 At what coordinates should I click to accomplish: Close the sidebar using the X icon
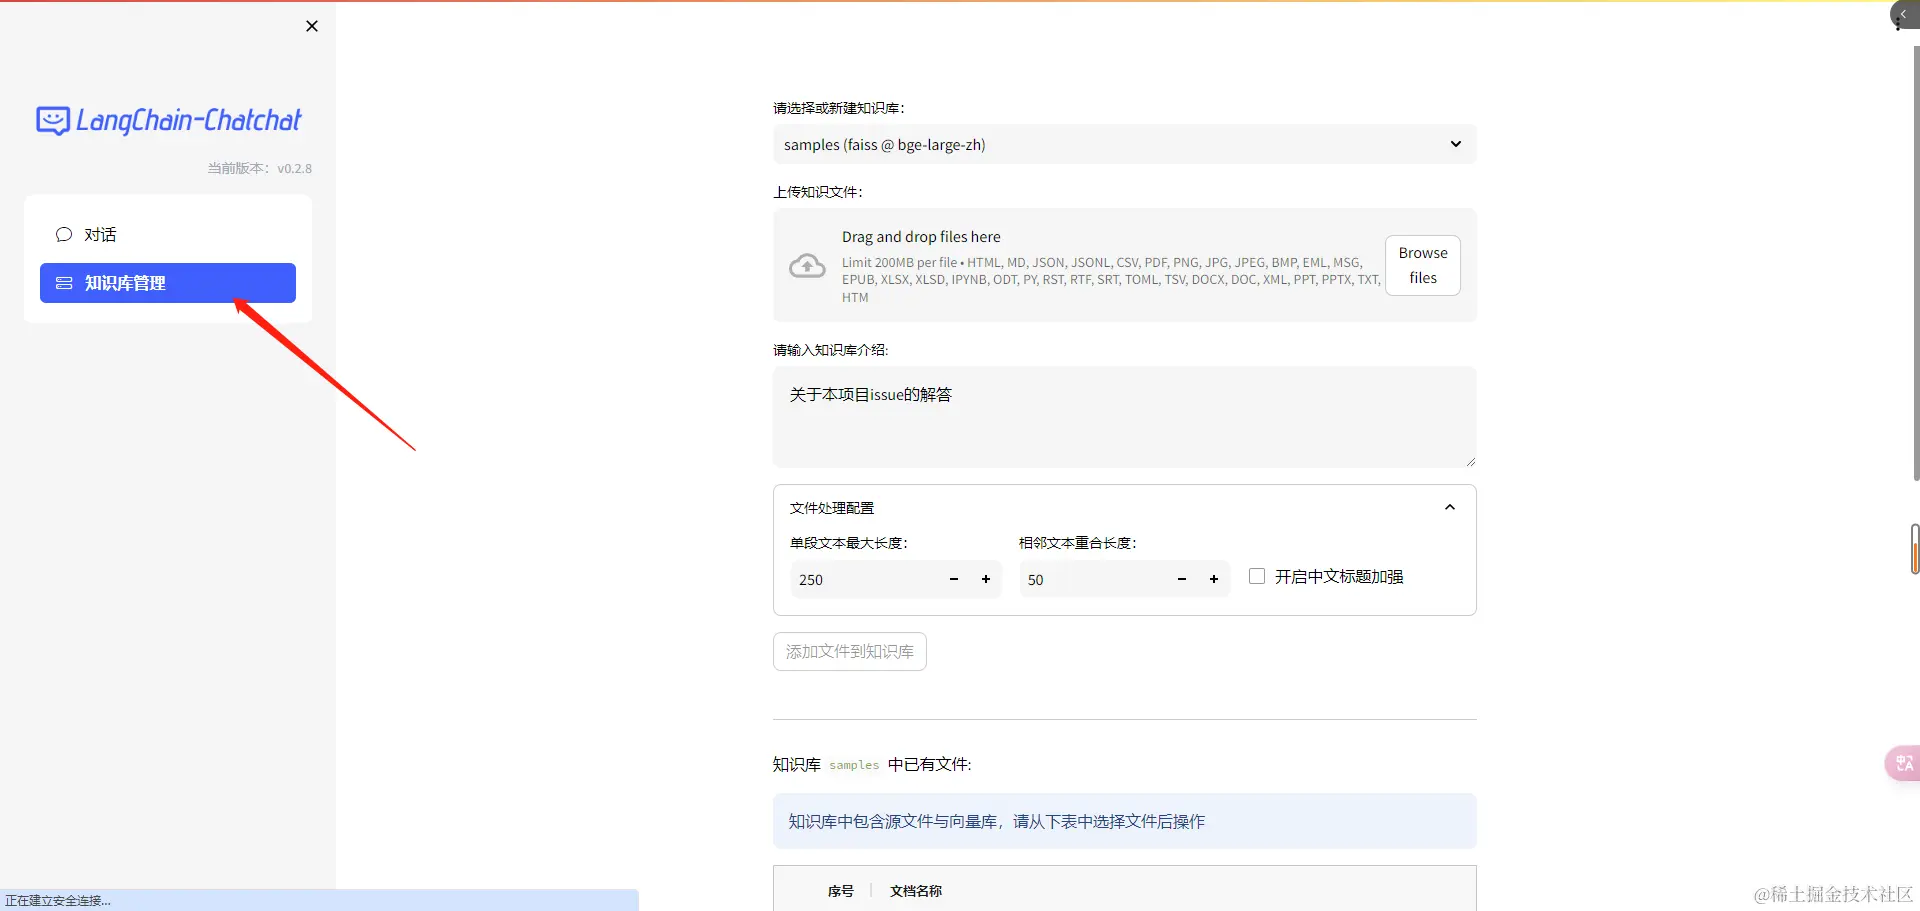tap(311, 26)
